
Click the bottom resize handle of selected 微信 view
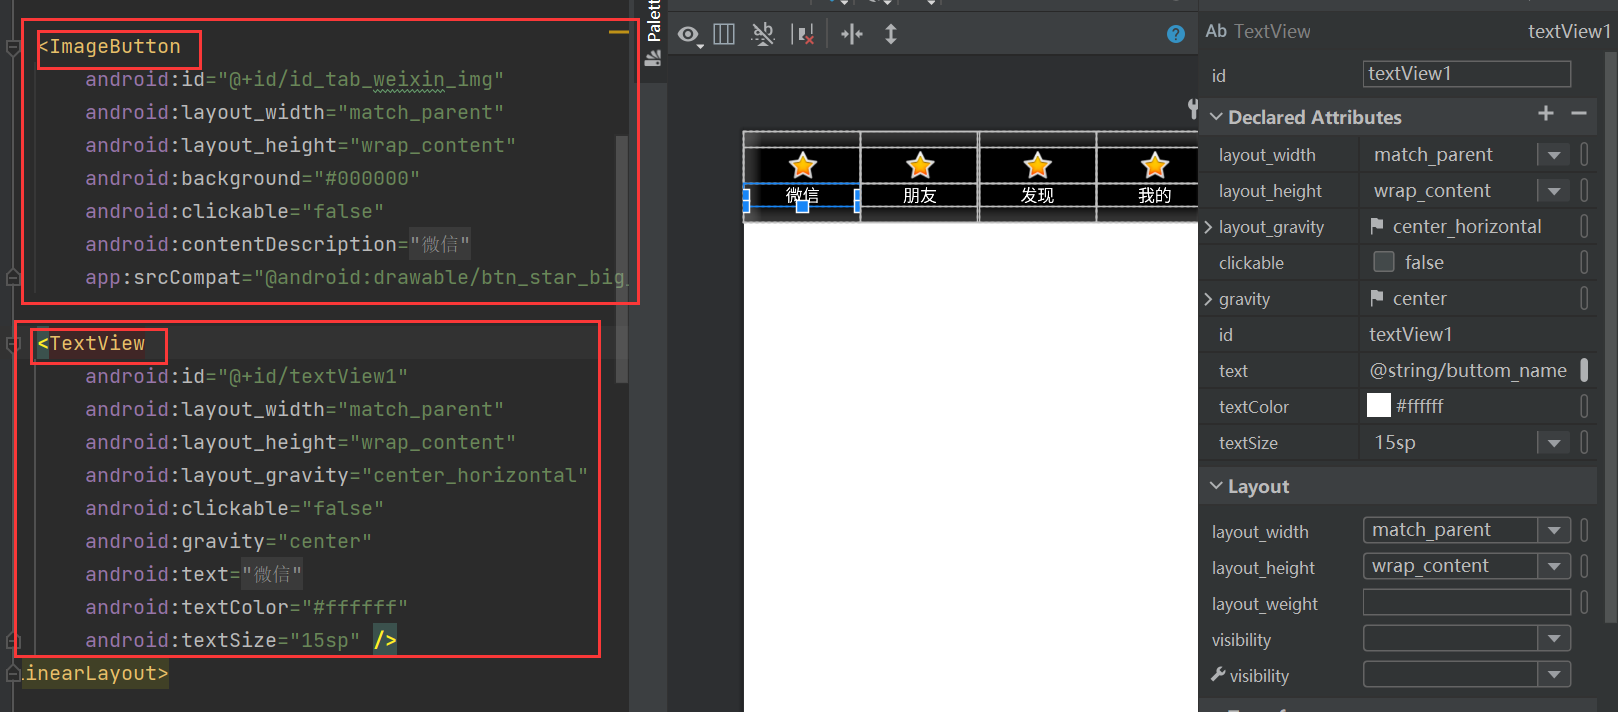(802, 206)
